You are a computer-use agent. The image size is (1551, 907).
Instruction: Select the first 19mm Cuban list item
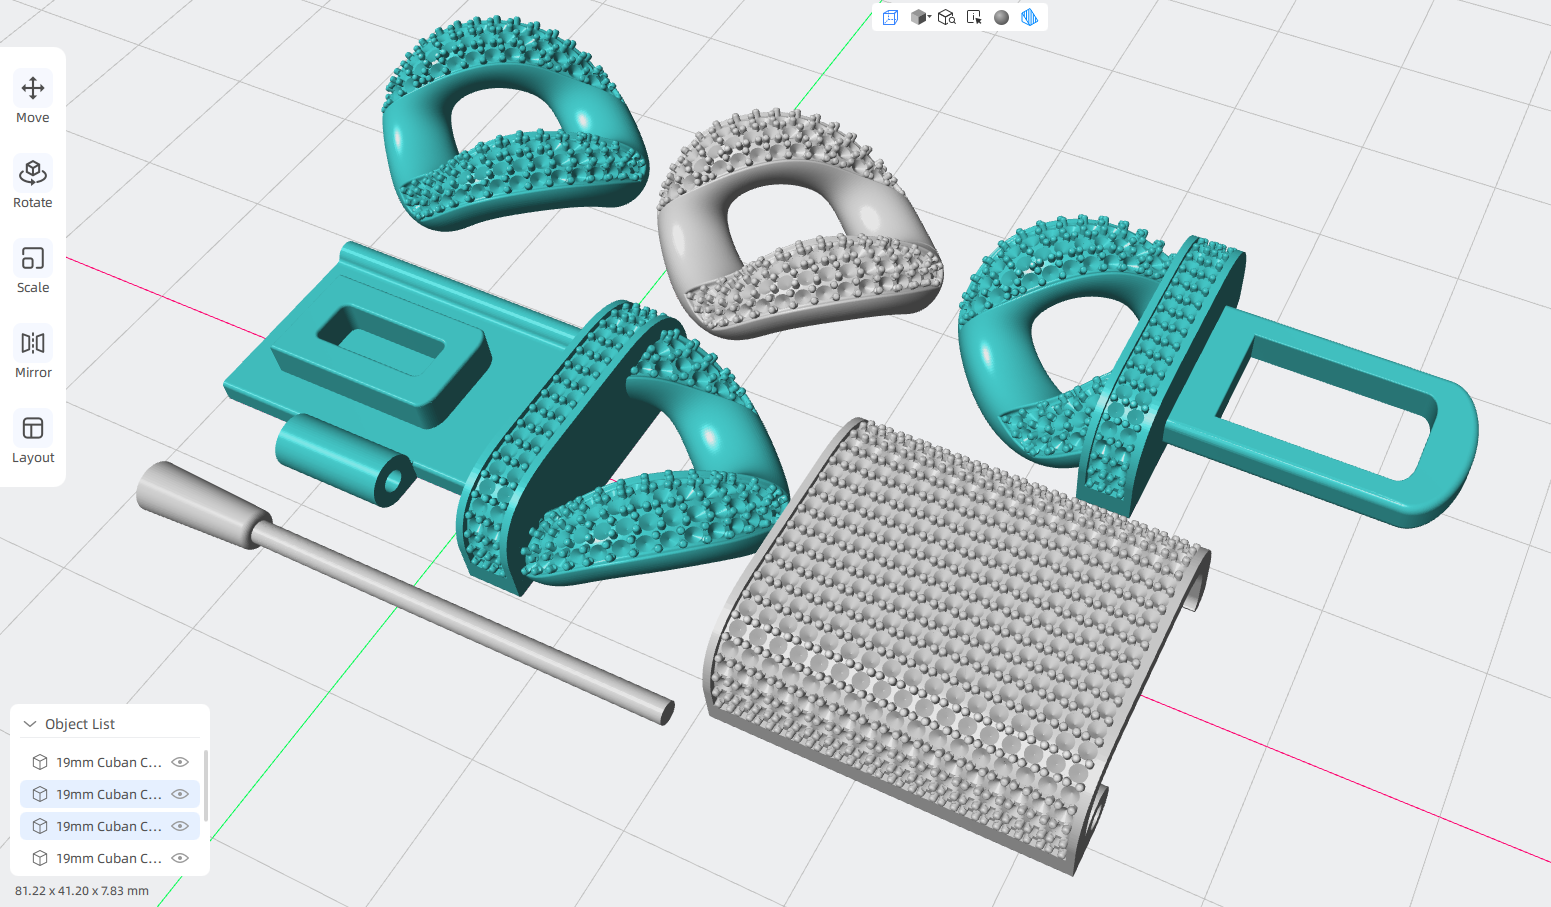pos(110,762)
